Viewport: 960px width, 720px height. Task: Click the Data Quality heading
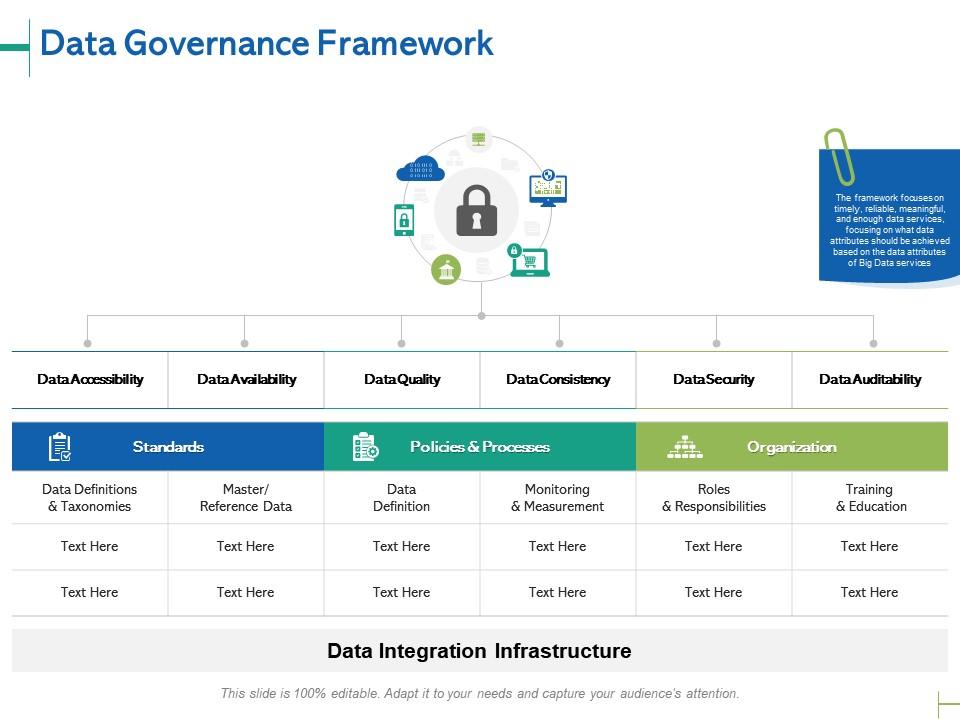tap(402, 380)
